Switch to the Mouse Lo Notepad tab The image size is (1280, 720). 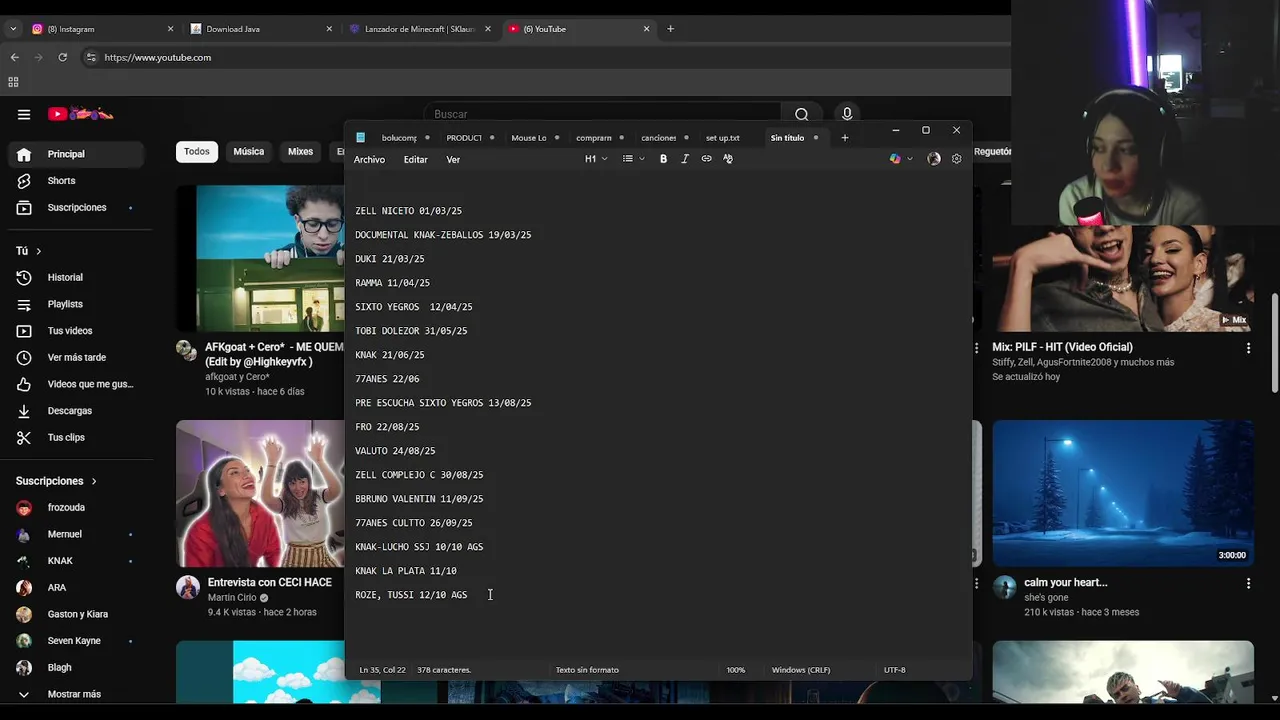pos(530,138)
